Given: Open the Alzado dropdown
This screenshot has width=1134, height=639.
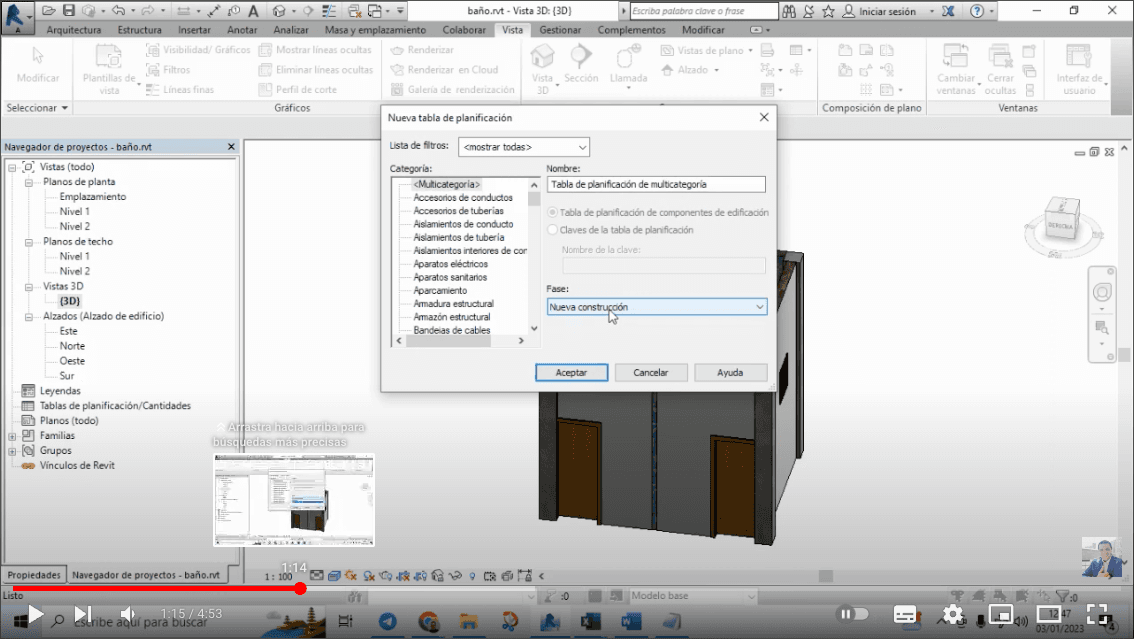Looking at the screenshot, I should pyautogui.click(x=690, y=70).
